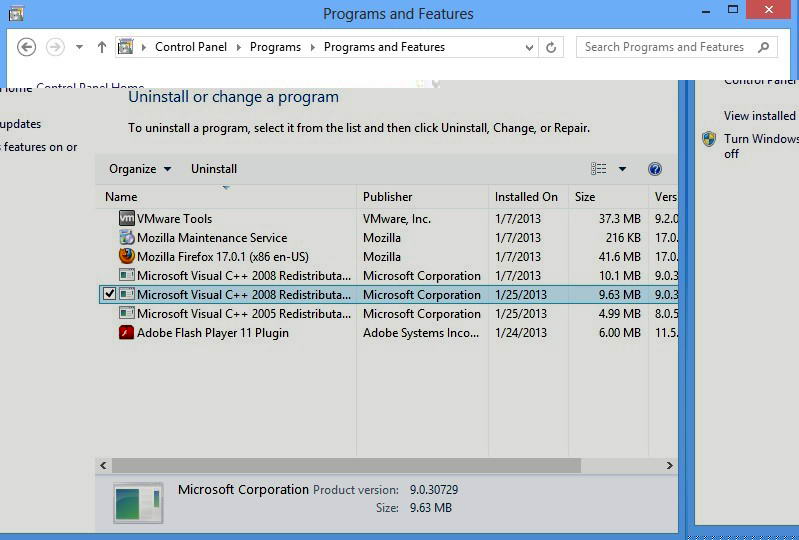This screenshot has width=799, height=540.
Task: Select Mozilla Firefox 17.0.1 (x86 en-US)
Action: [223, 257]
